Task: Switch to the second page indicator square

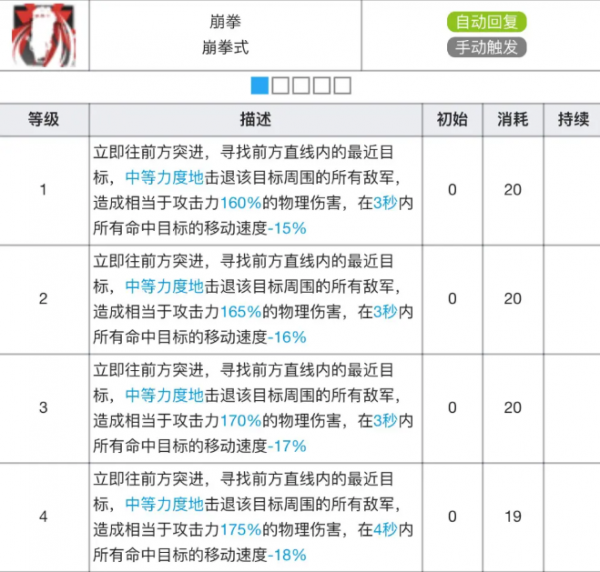Action: [x=280, y=85]
